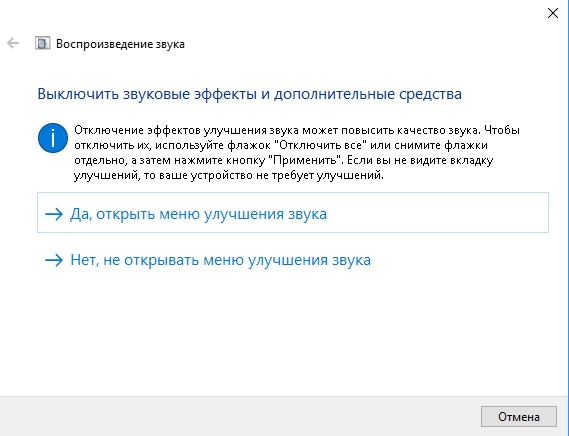Click the paragraph starting "Отключение эффектов улучшения"
The width and height of the screenshot is (569, 436).
click(x=297, y=152)
